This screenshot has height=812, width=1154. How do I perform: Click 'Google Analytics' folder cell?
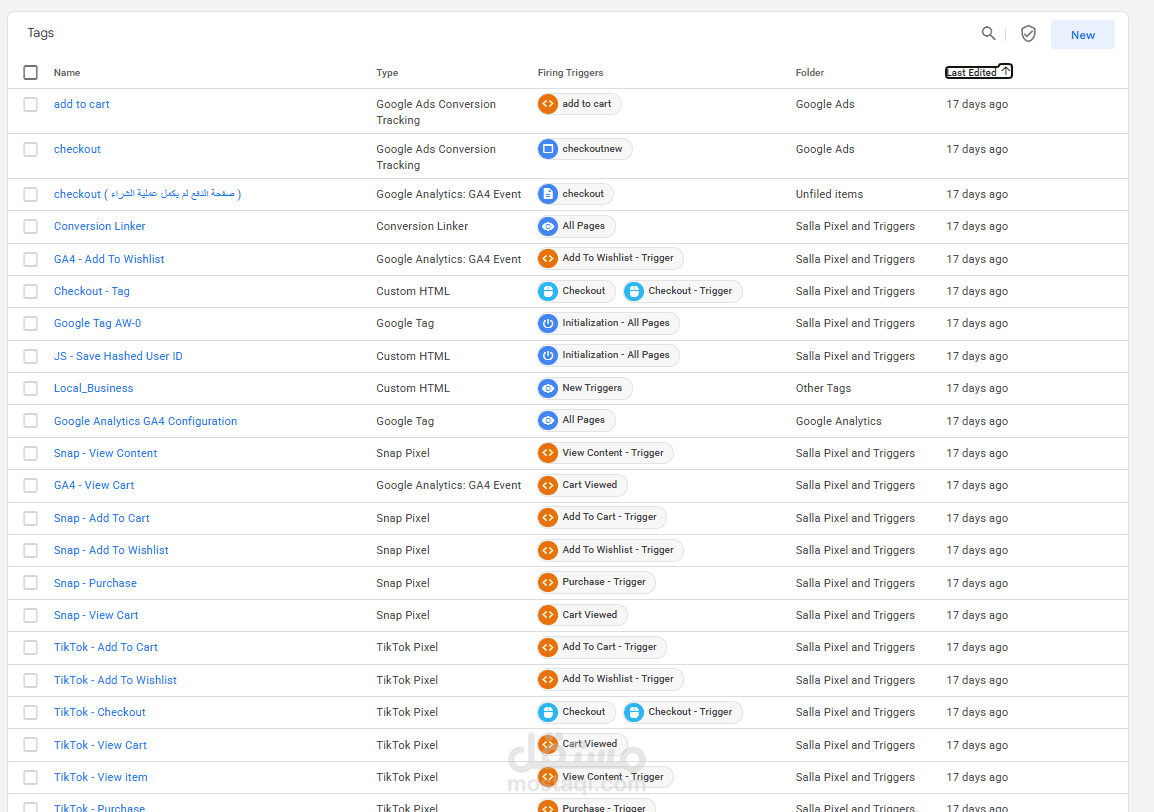click(838, 421)
